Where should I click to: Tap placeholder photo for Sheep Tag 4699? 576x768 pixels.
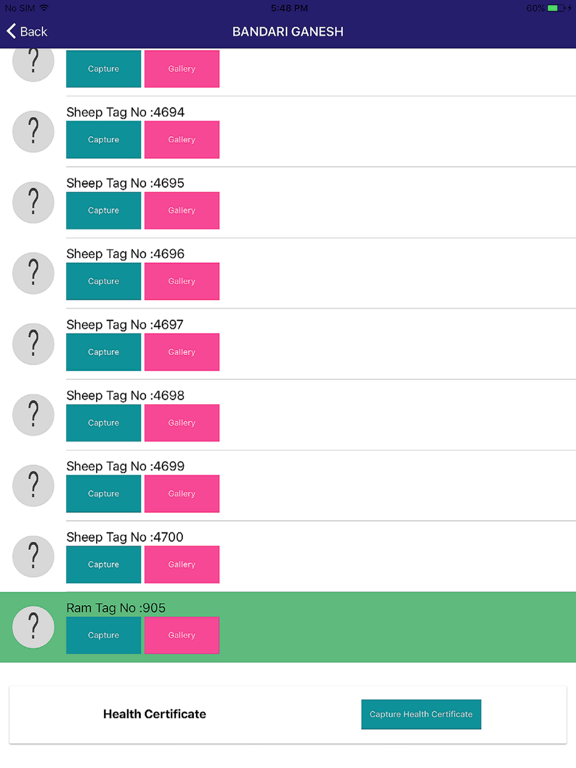[x=33, y=485]
